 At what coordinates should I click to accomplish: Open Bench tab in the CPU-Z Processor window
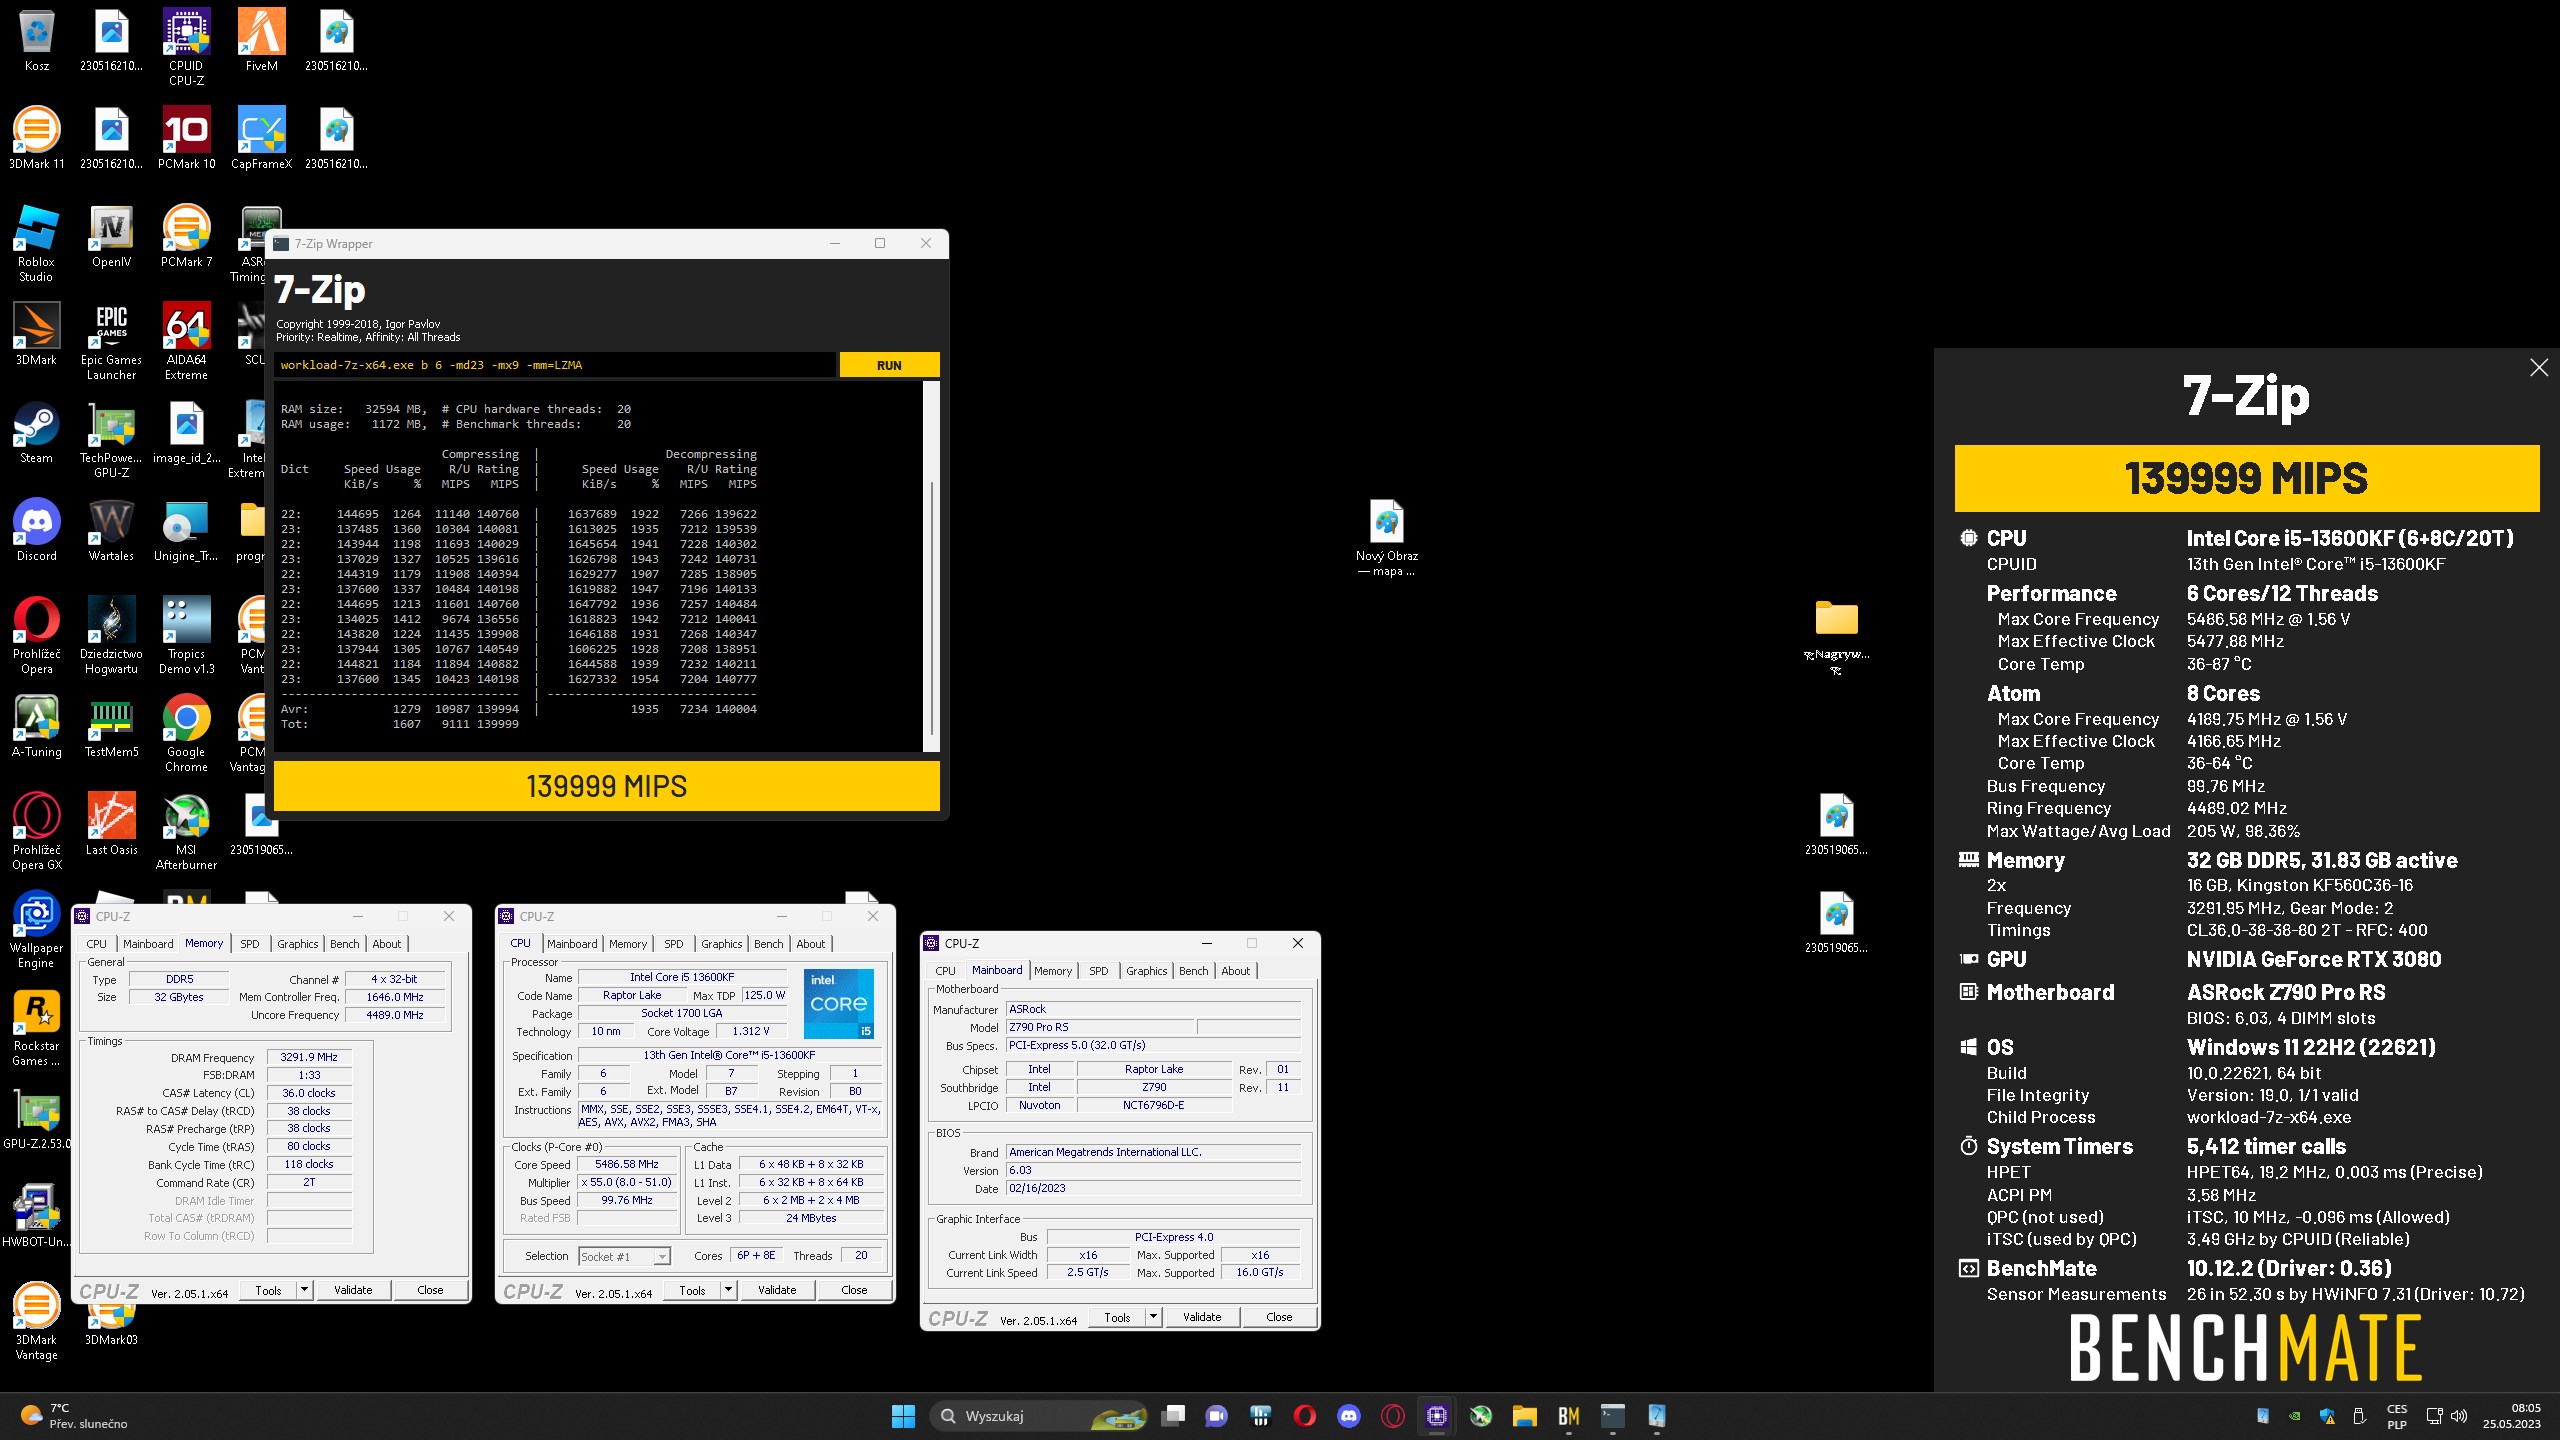(768, 944)
